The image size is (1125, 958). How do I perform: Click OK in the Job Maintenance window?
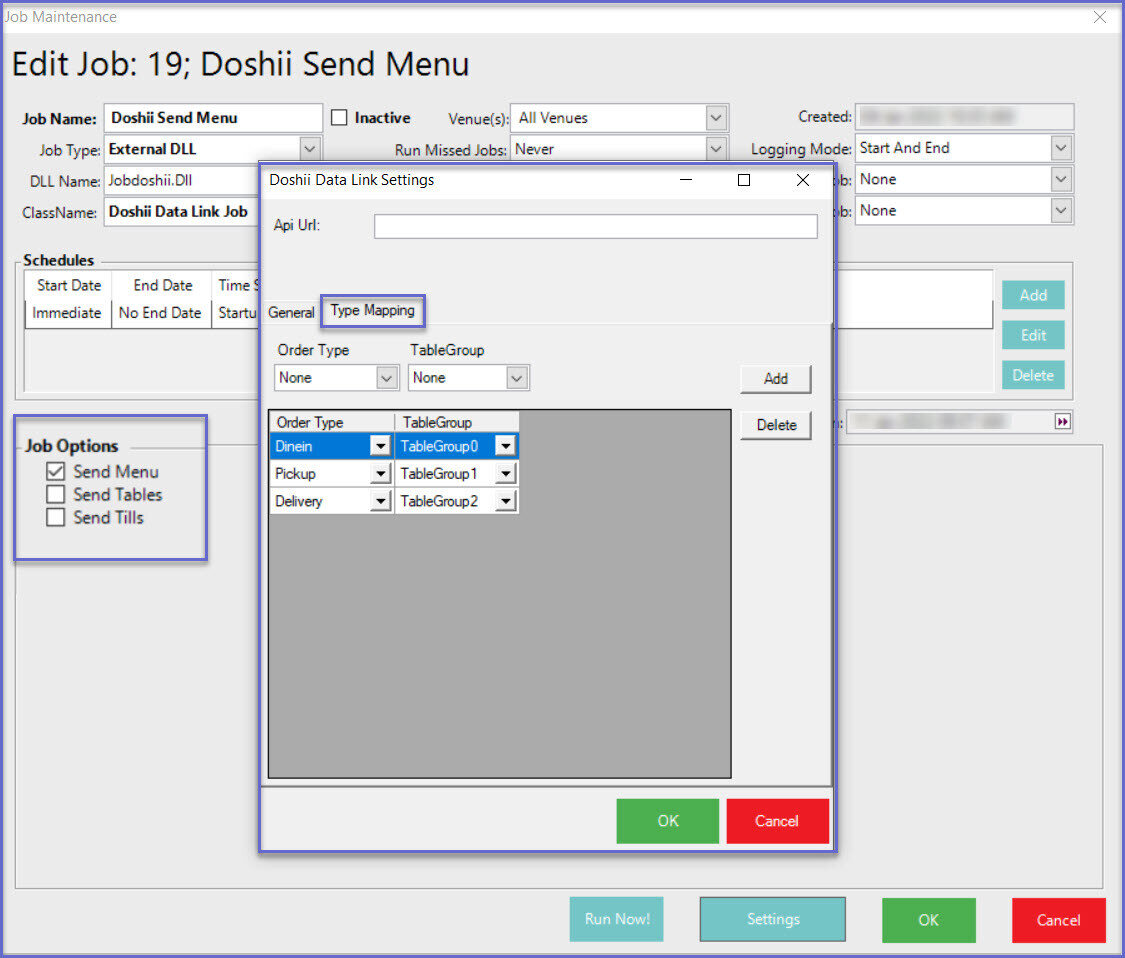pos(928,920)
